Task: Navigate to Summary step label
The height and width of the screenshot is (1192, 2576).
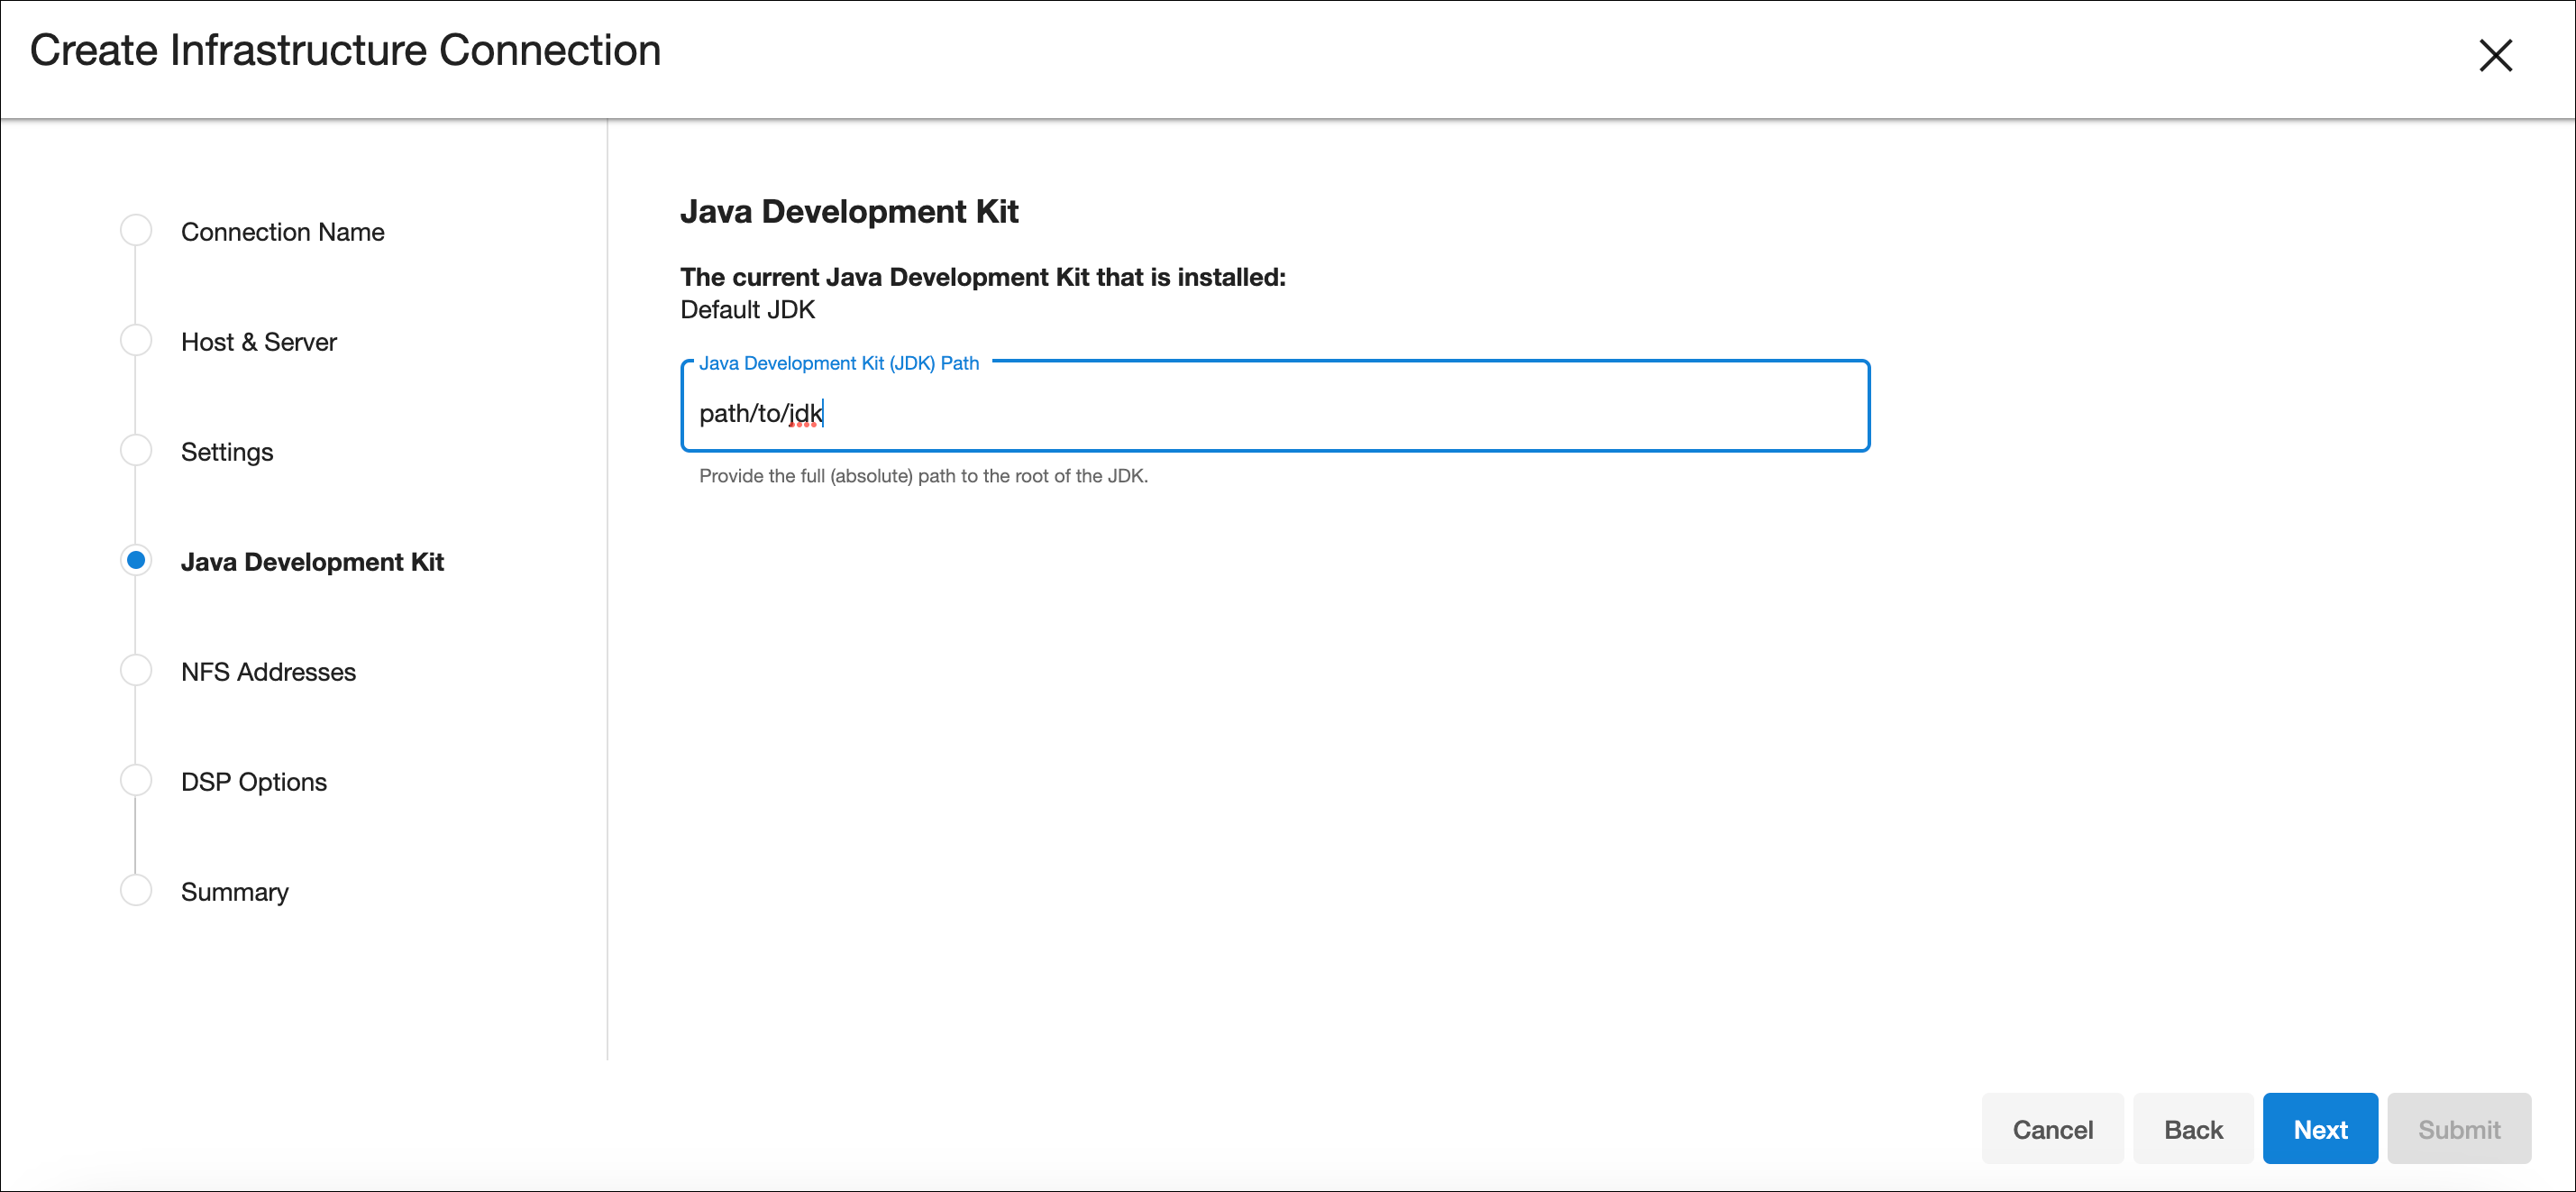Action: click(x=235, y=892)
